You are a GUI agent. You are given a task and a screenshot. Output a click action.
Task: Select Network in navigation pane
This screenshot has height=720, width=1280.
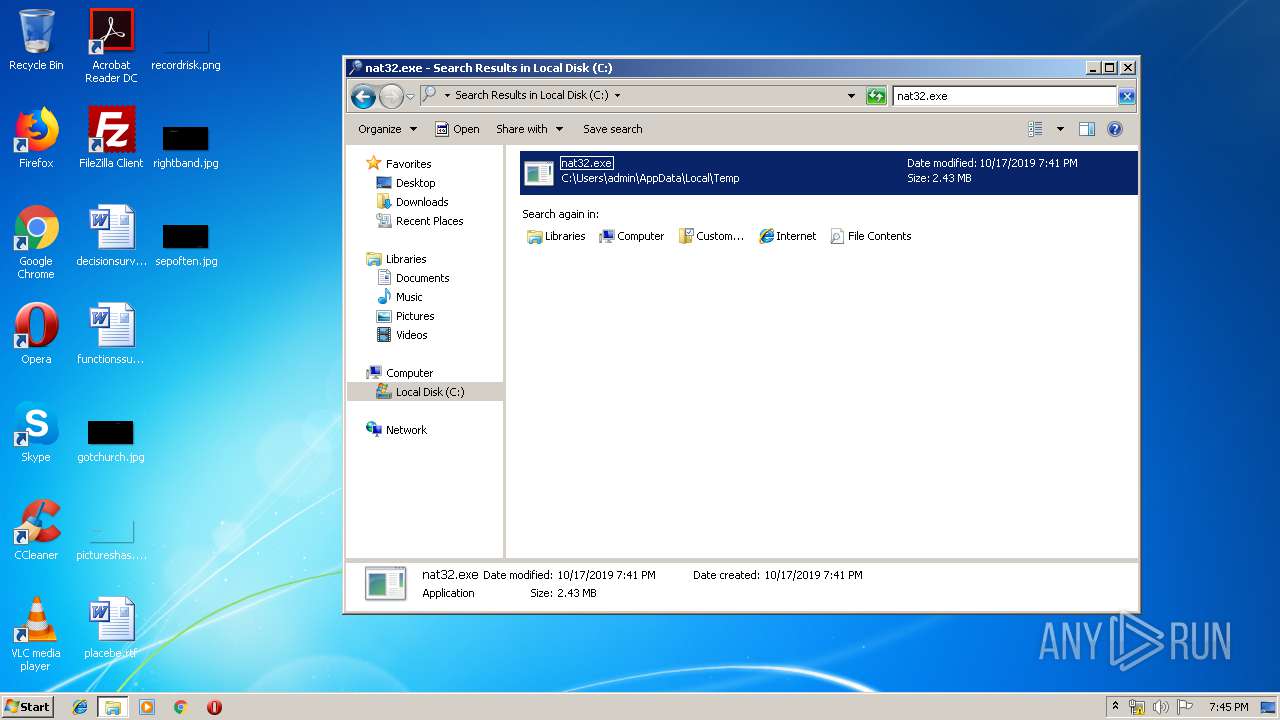(397, 430)
